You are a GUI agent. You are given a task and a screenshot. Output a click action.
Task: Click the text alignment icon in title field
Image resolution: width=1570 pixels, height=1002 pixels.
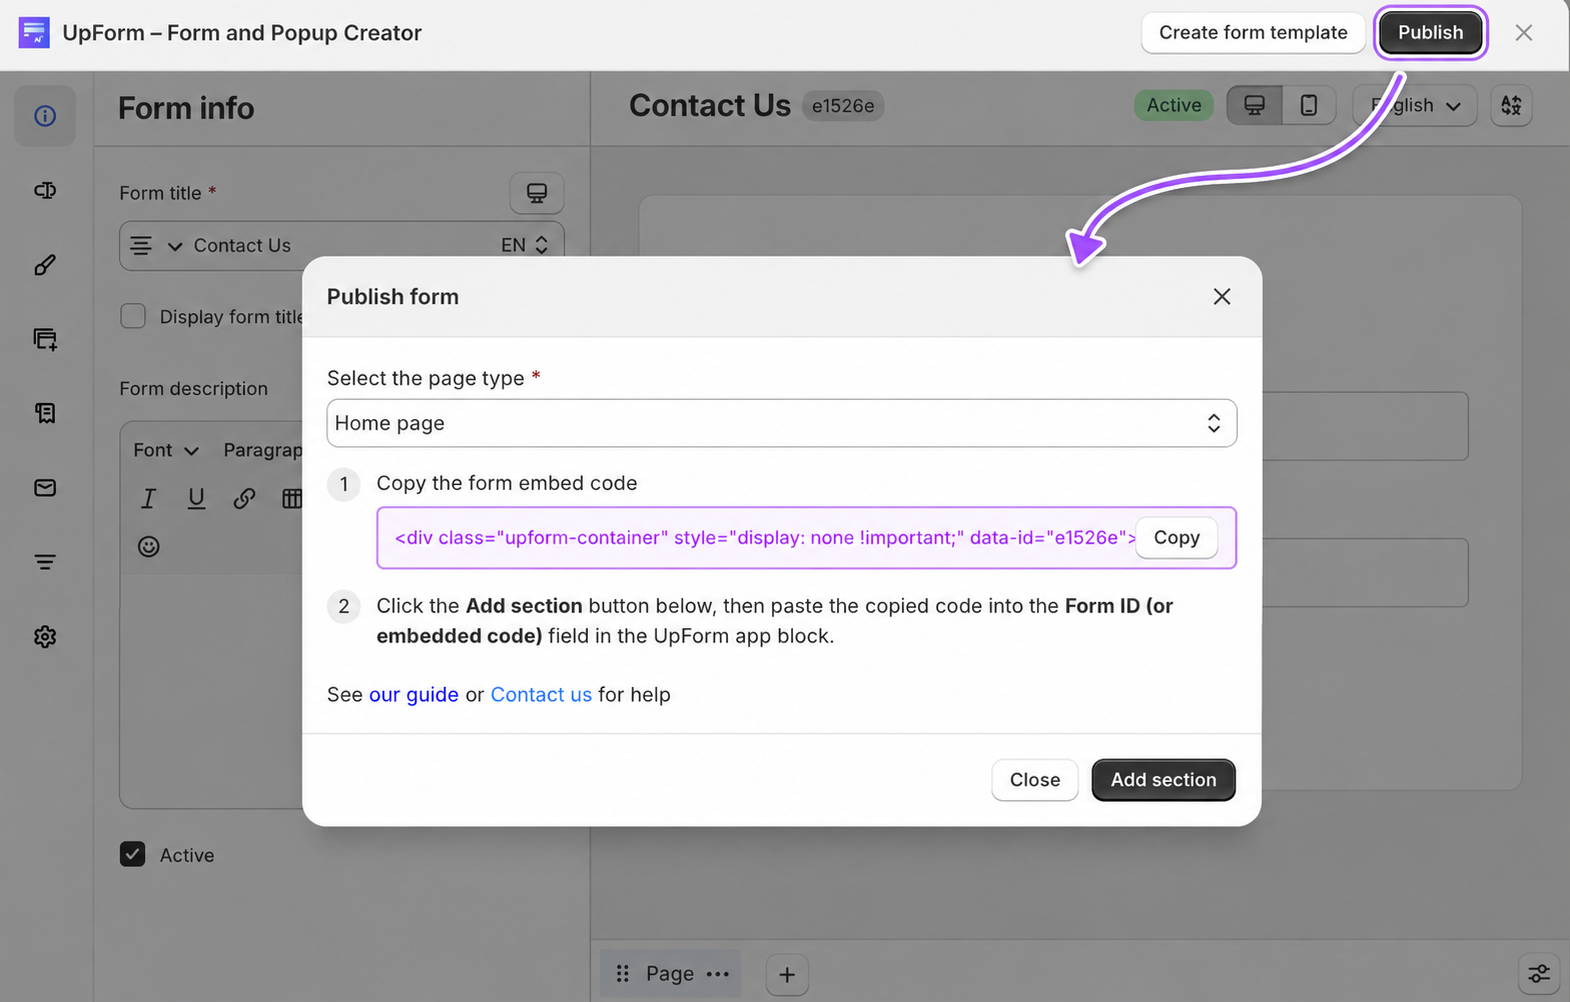click(x=142, y=246)
